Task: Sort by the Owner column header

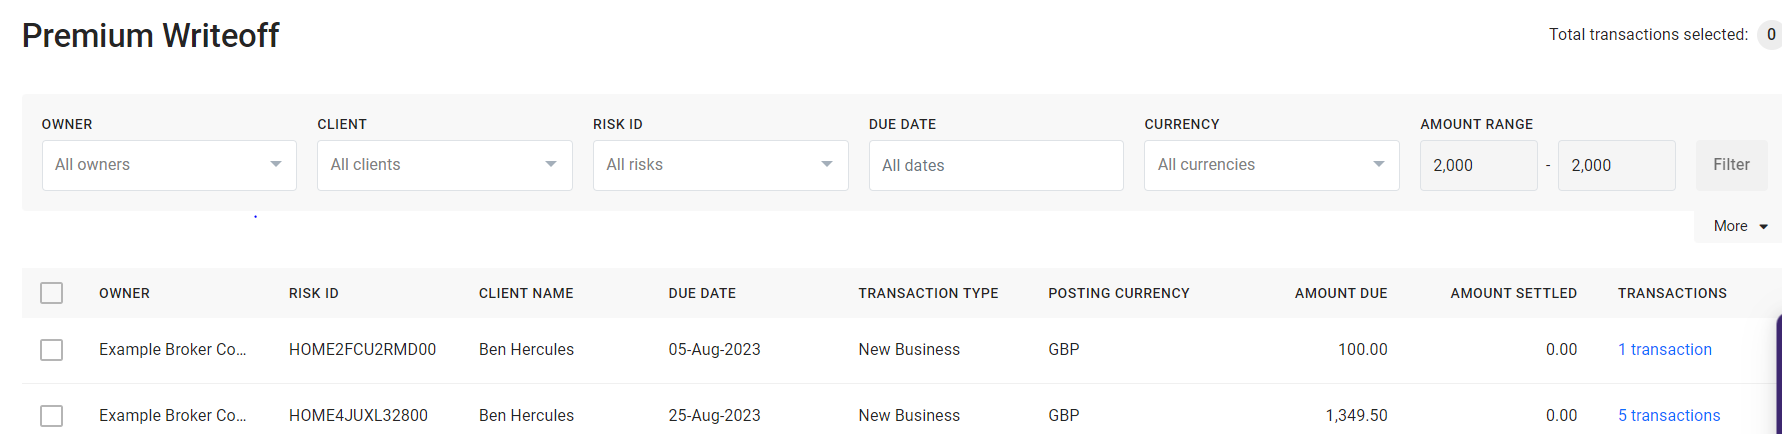Action: (124, 293)
